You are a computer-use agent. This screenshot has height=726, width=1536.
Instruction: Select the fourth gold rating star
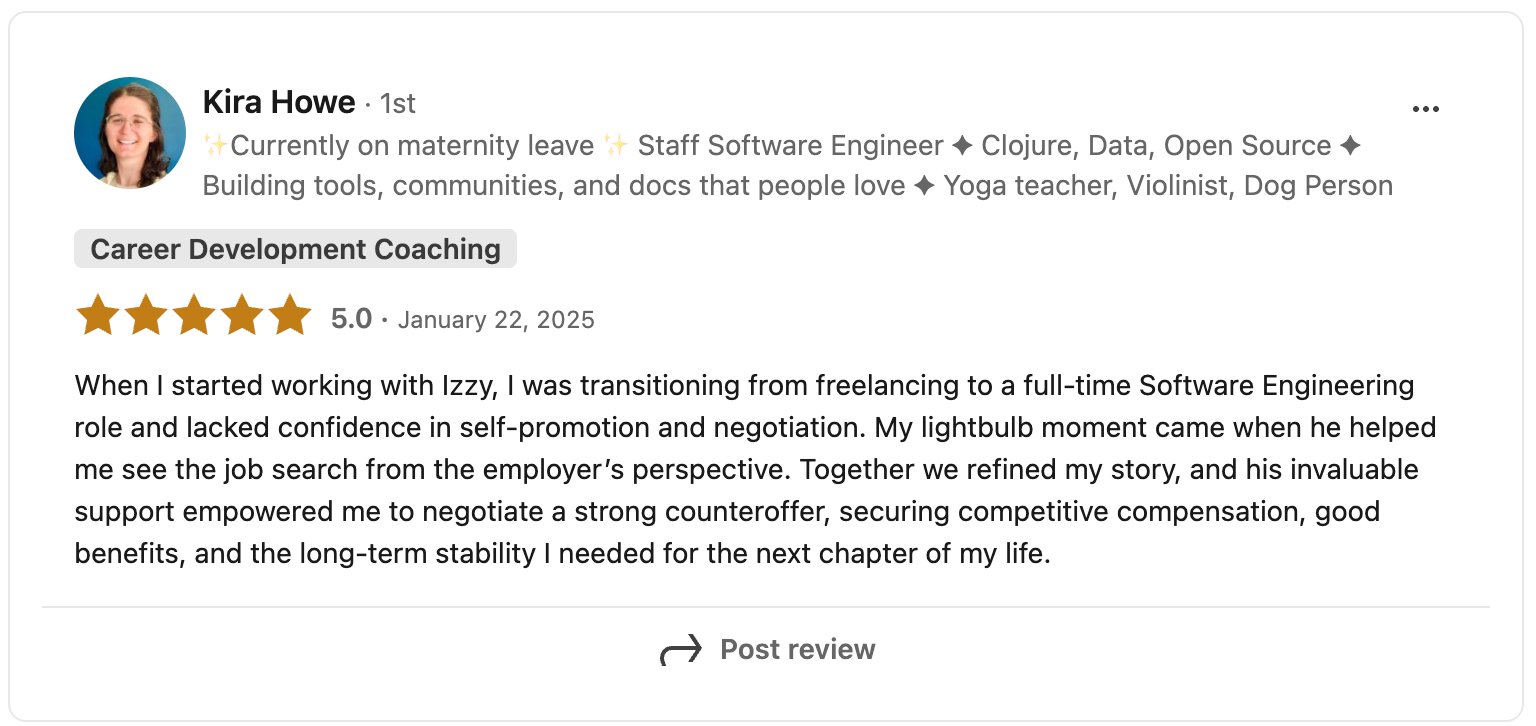pos(242,315)
